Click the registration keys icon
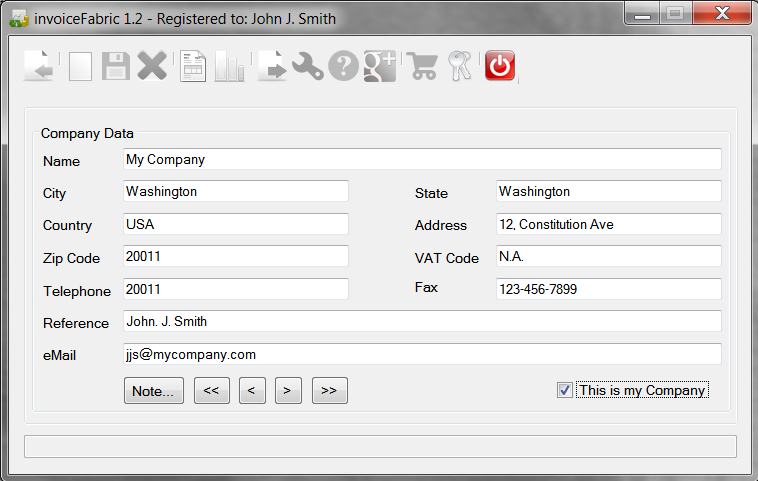 (x=460, y=66)
